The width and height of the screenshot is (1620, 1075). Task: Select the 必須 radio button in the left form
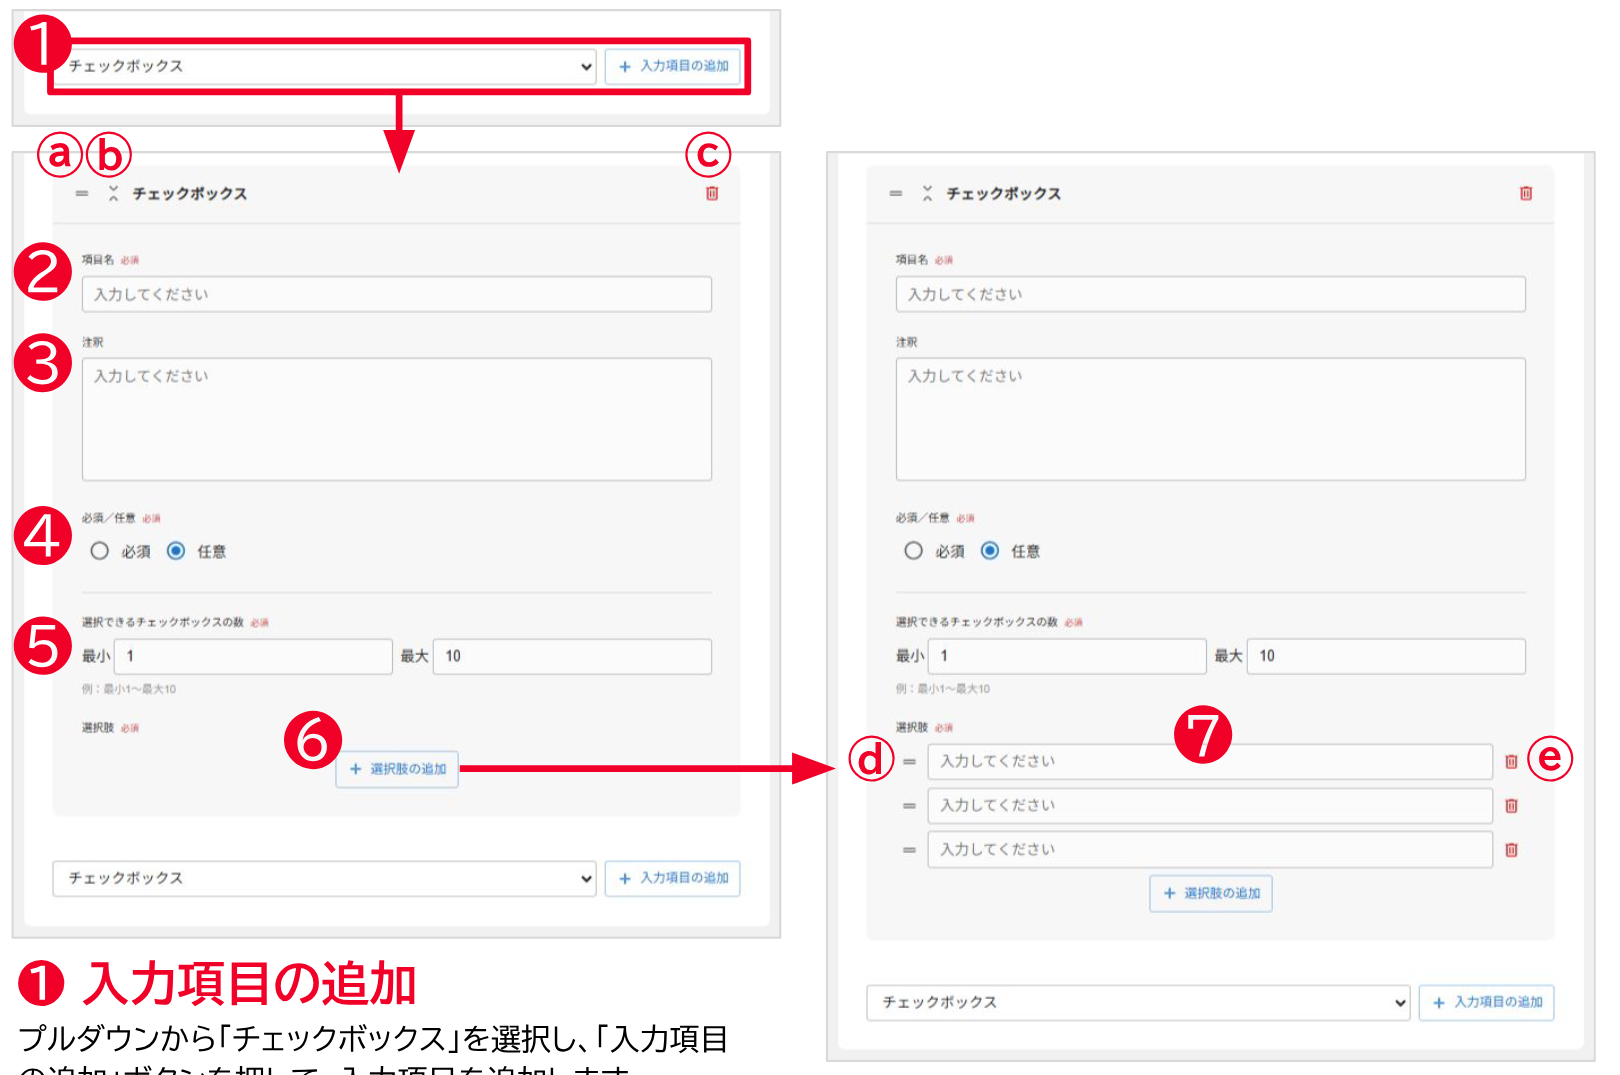100,551
